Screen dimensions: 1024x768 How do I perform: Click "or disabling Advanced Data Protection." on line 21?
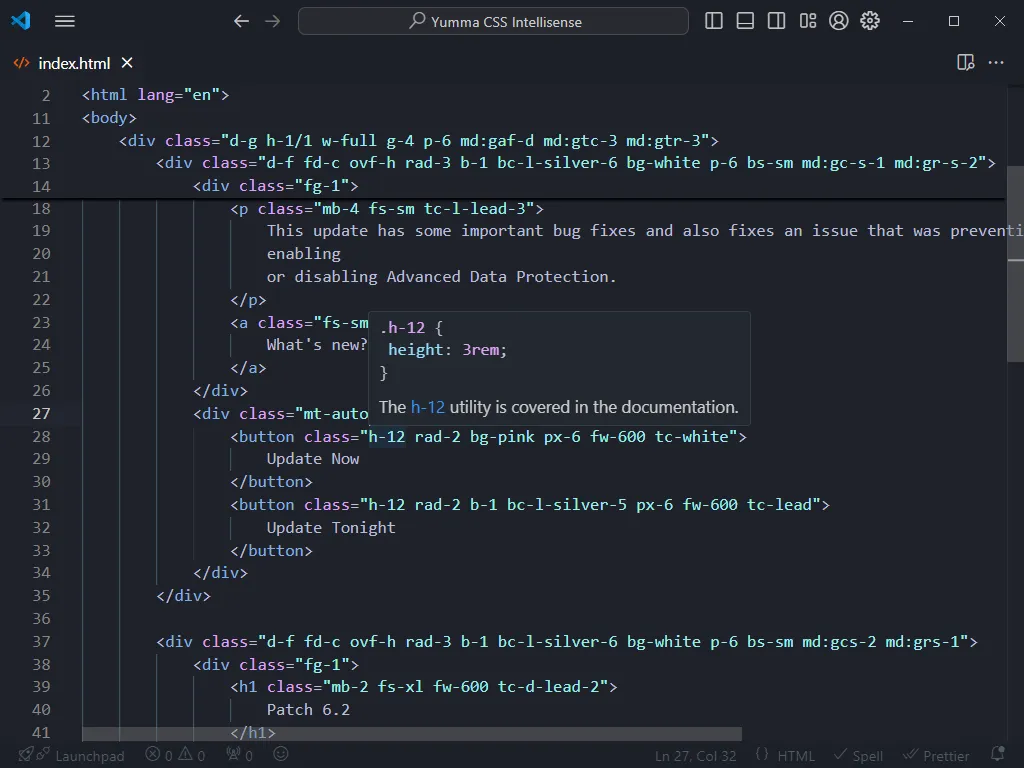[441, 277]
